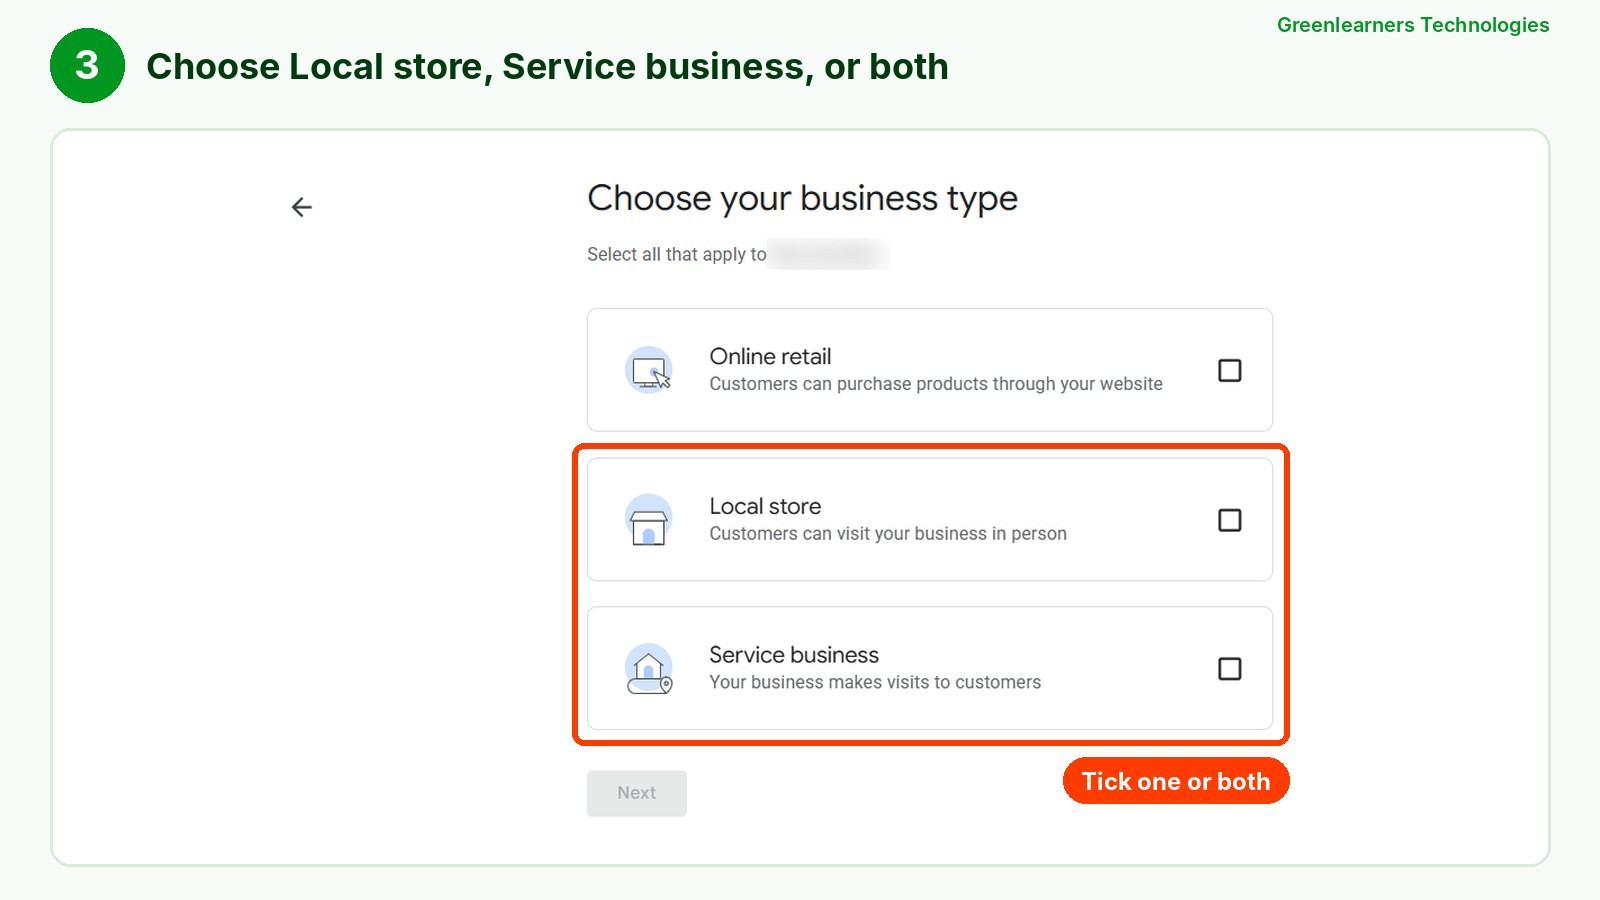Click the 'Select all that apply to' text
Viewport: 1600px width, 900px height.
[677, 254]
